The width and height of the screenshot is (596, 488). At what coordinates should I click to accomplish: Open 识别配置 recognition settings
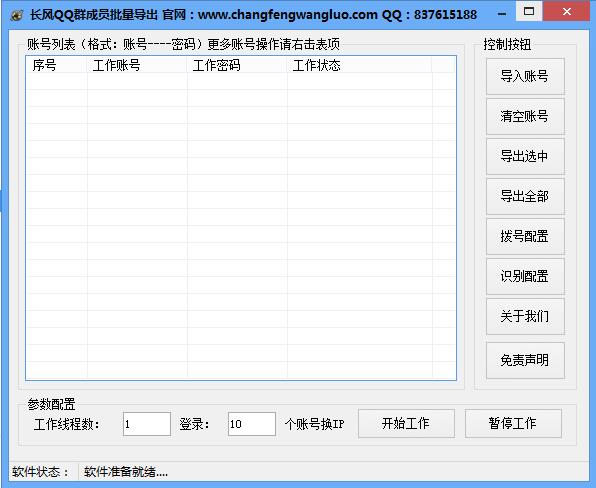pos(525,276)
